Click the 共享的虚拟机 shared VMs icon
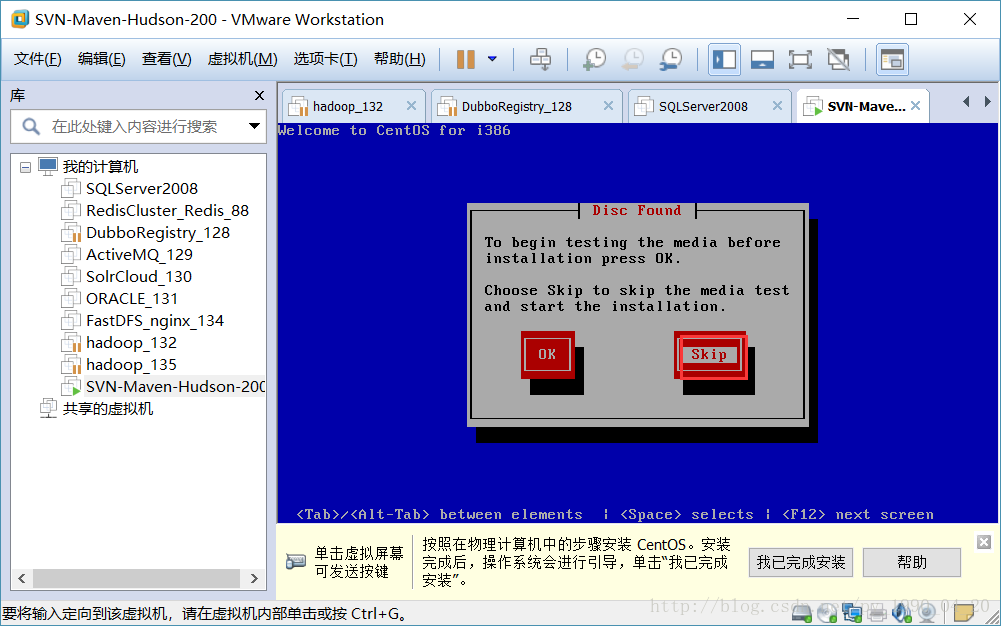The height and width of the screenshot is (626, 1001). pos(48,408)
